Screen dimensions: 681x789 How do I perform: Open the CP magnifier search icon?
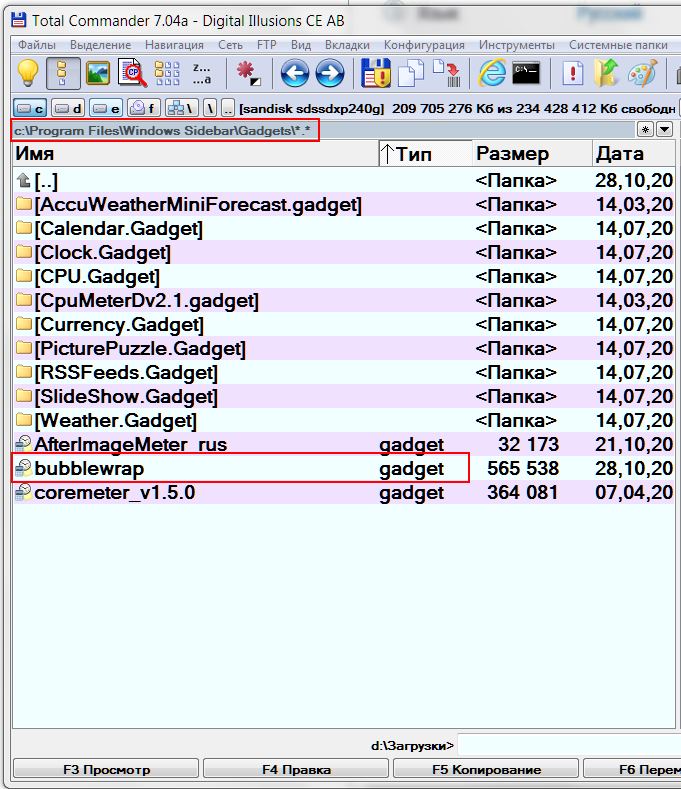pos(132,73)
